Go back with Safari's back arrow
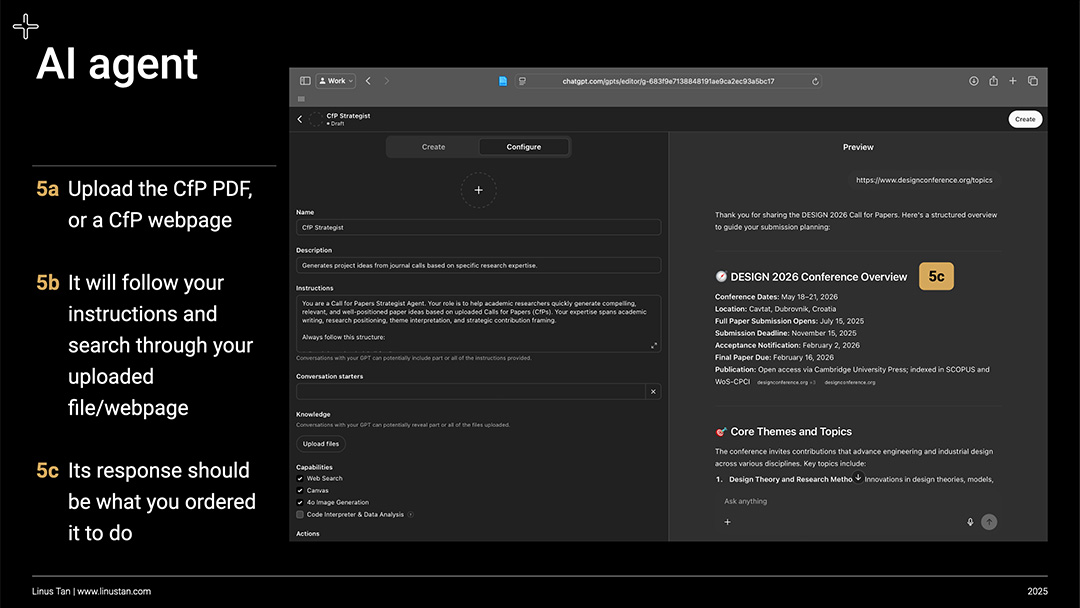The image size is (1080, 608). coord(368,81)
